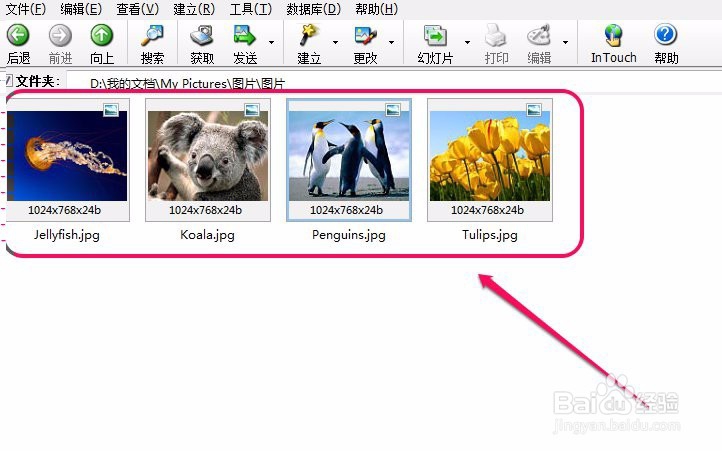This screenshot has width=722, height=451.
Task: Click image type badge on Penguins thumbnail
Action: click(x=393, y=110)
